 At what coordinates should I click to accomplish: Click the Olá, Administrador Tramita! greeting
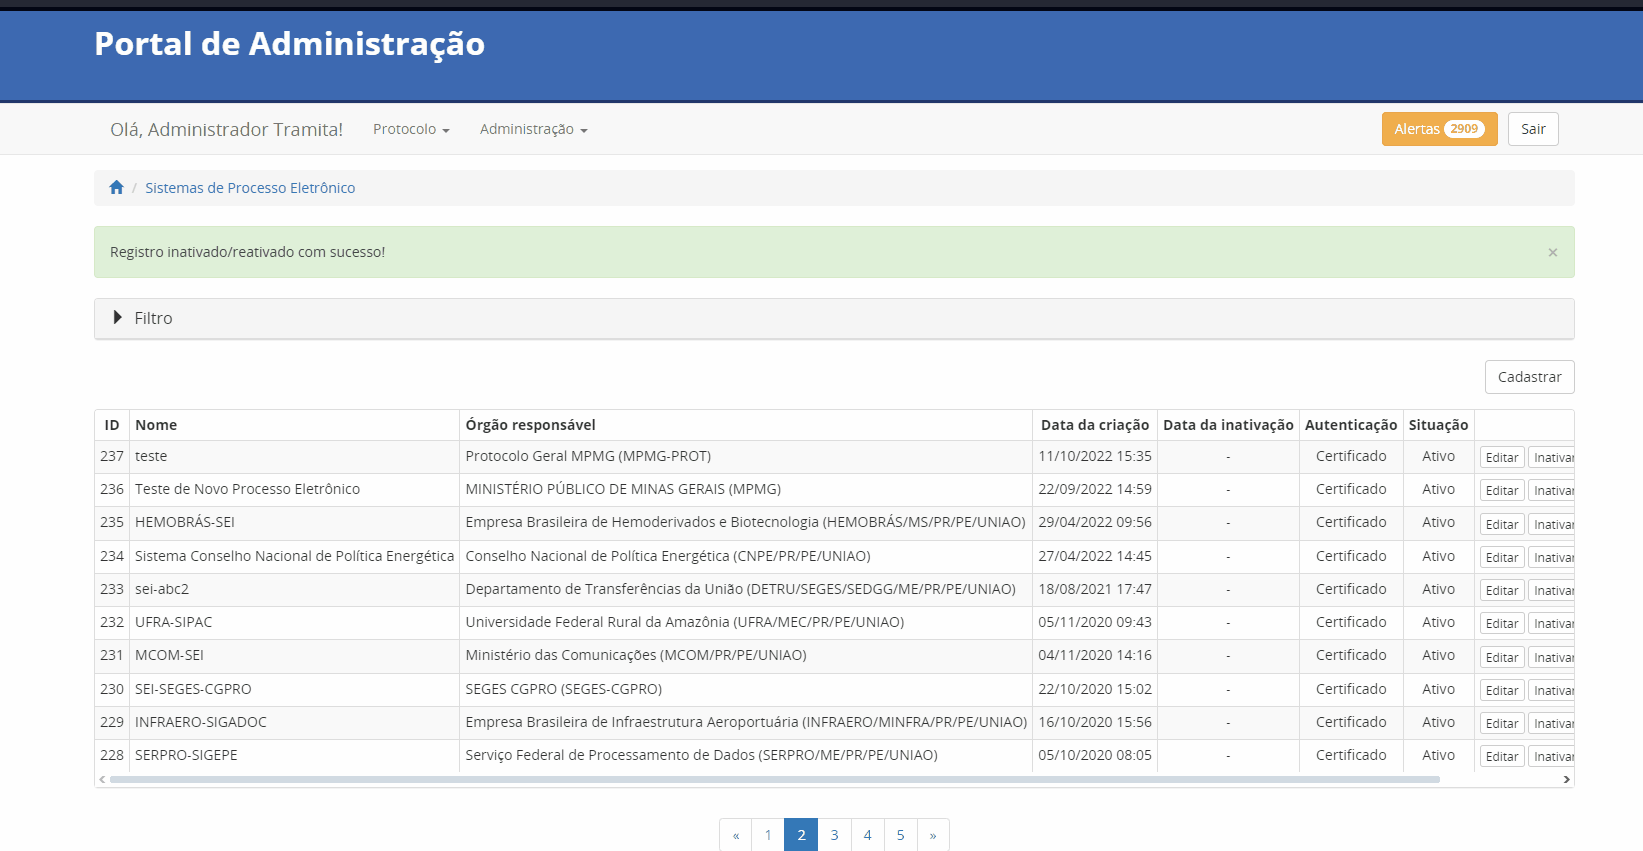[x=226, y=129]
